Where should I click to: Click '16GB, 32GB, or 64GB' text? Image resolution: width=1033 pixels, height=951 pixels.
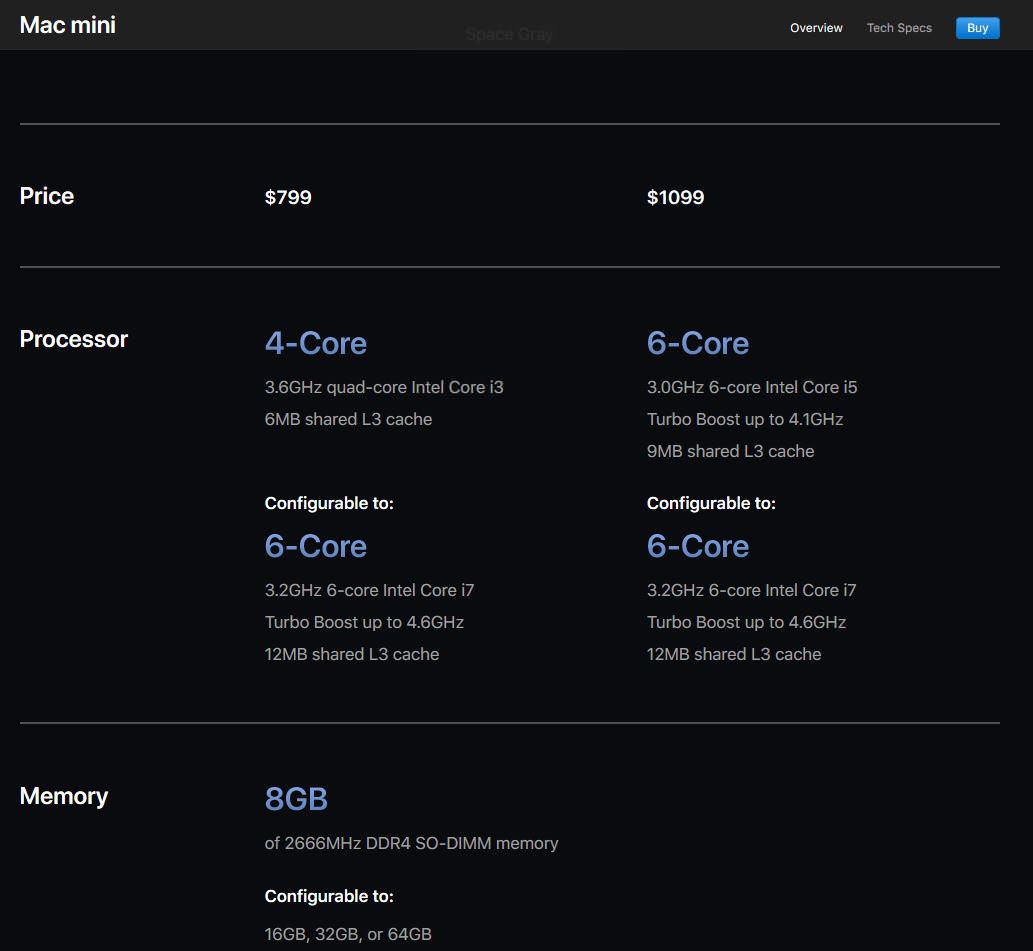point(348,935)
